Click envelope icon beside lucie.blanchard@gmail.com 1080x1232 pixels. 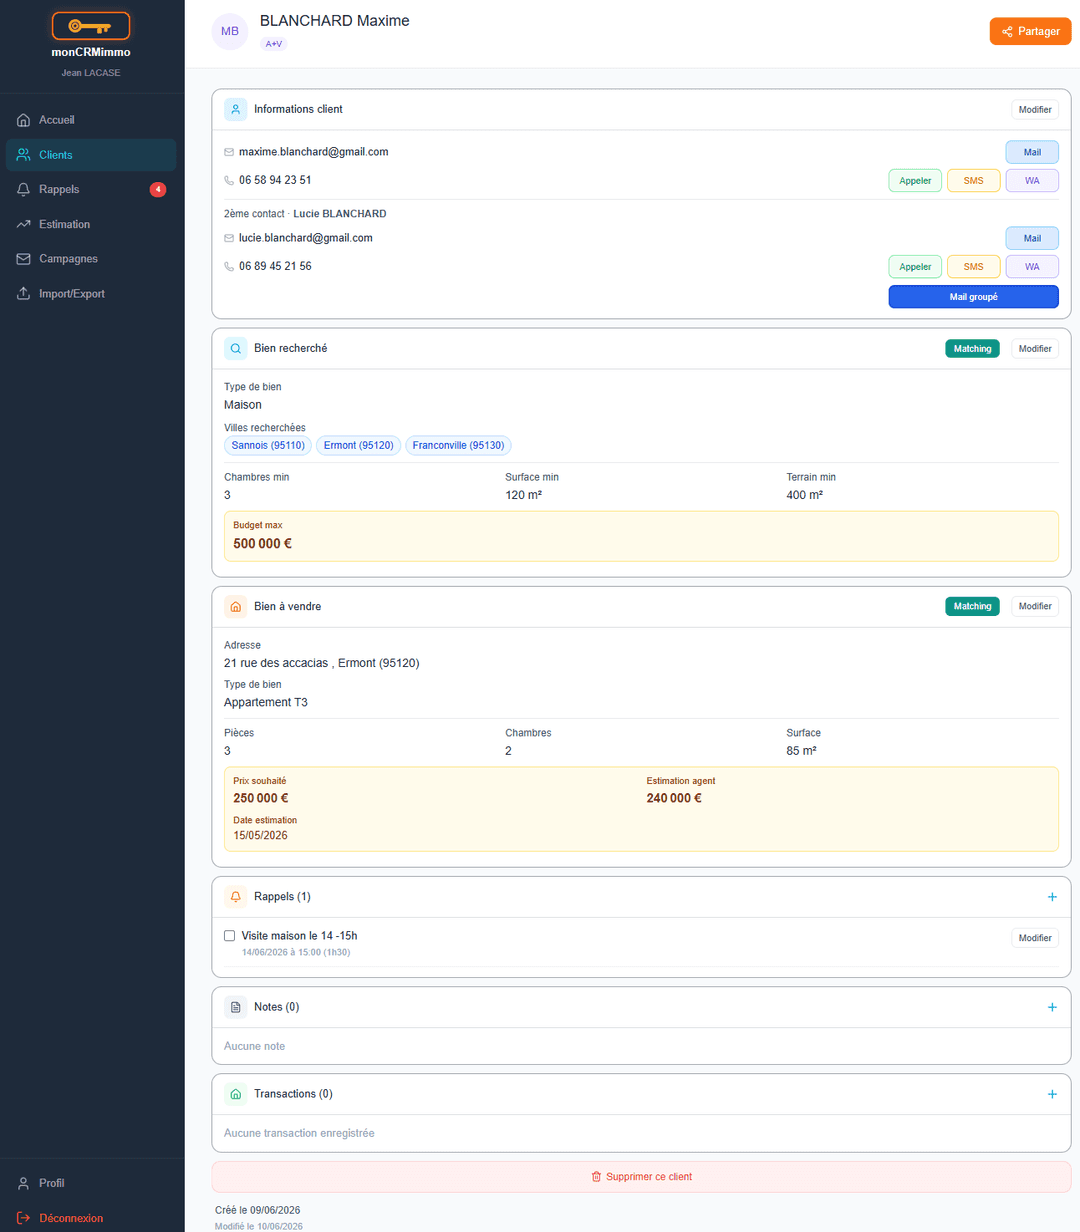pyautogui.click(x=229, y=238)
